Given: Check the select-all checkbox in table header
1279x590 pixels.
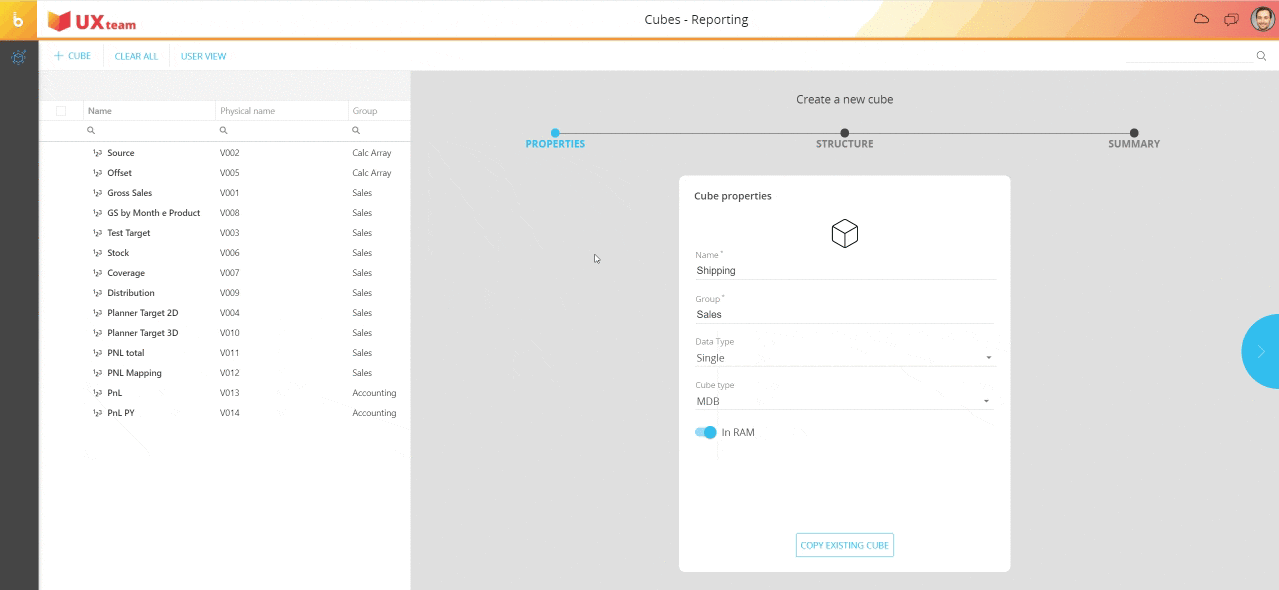Looking at the screenshot, I should tap(61, 111).
